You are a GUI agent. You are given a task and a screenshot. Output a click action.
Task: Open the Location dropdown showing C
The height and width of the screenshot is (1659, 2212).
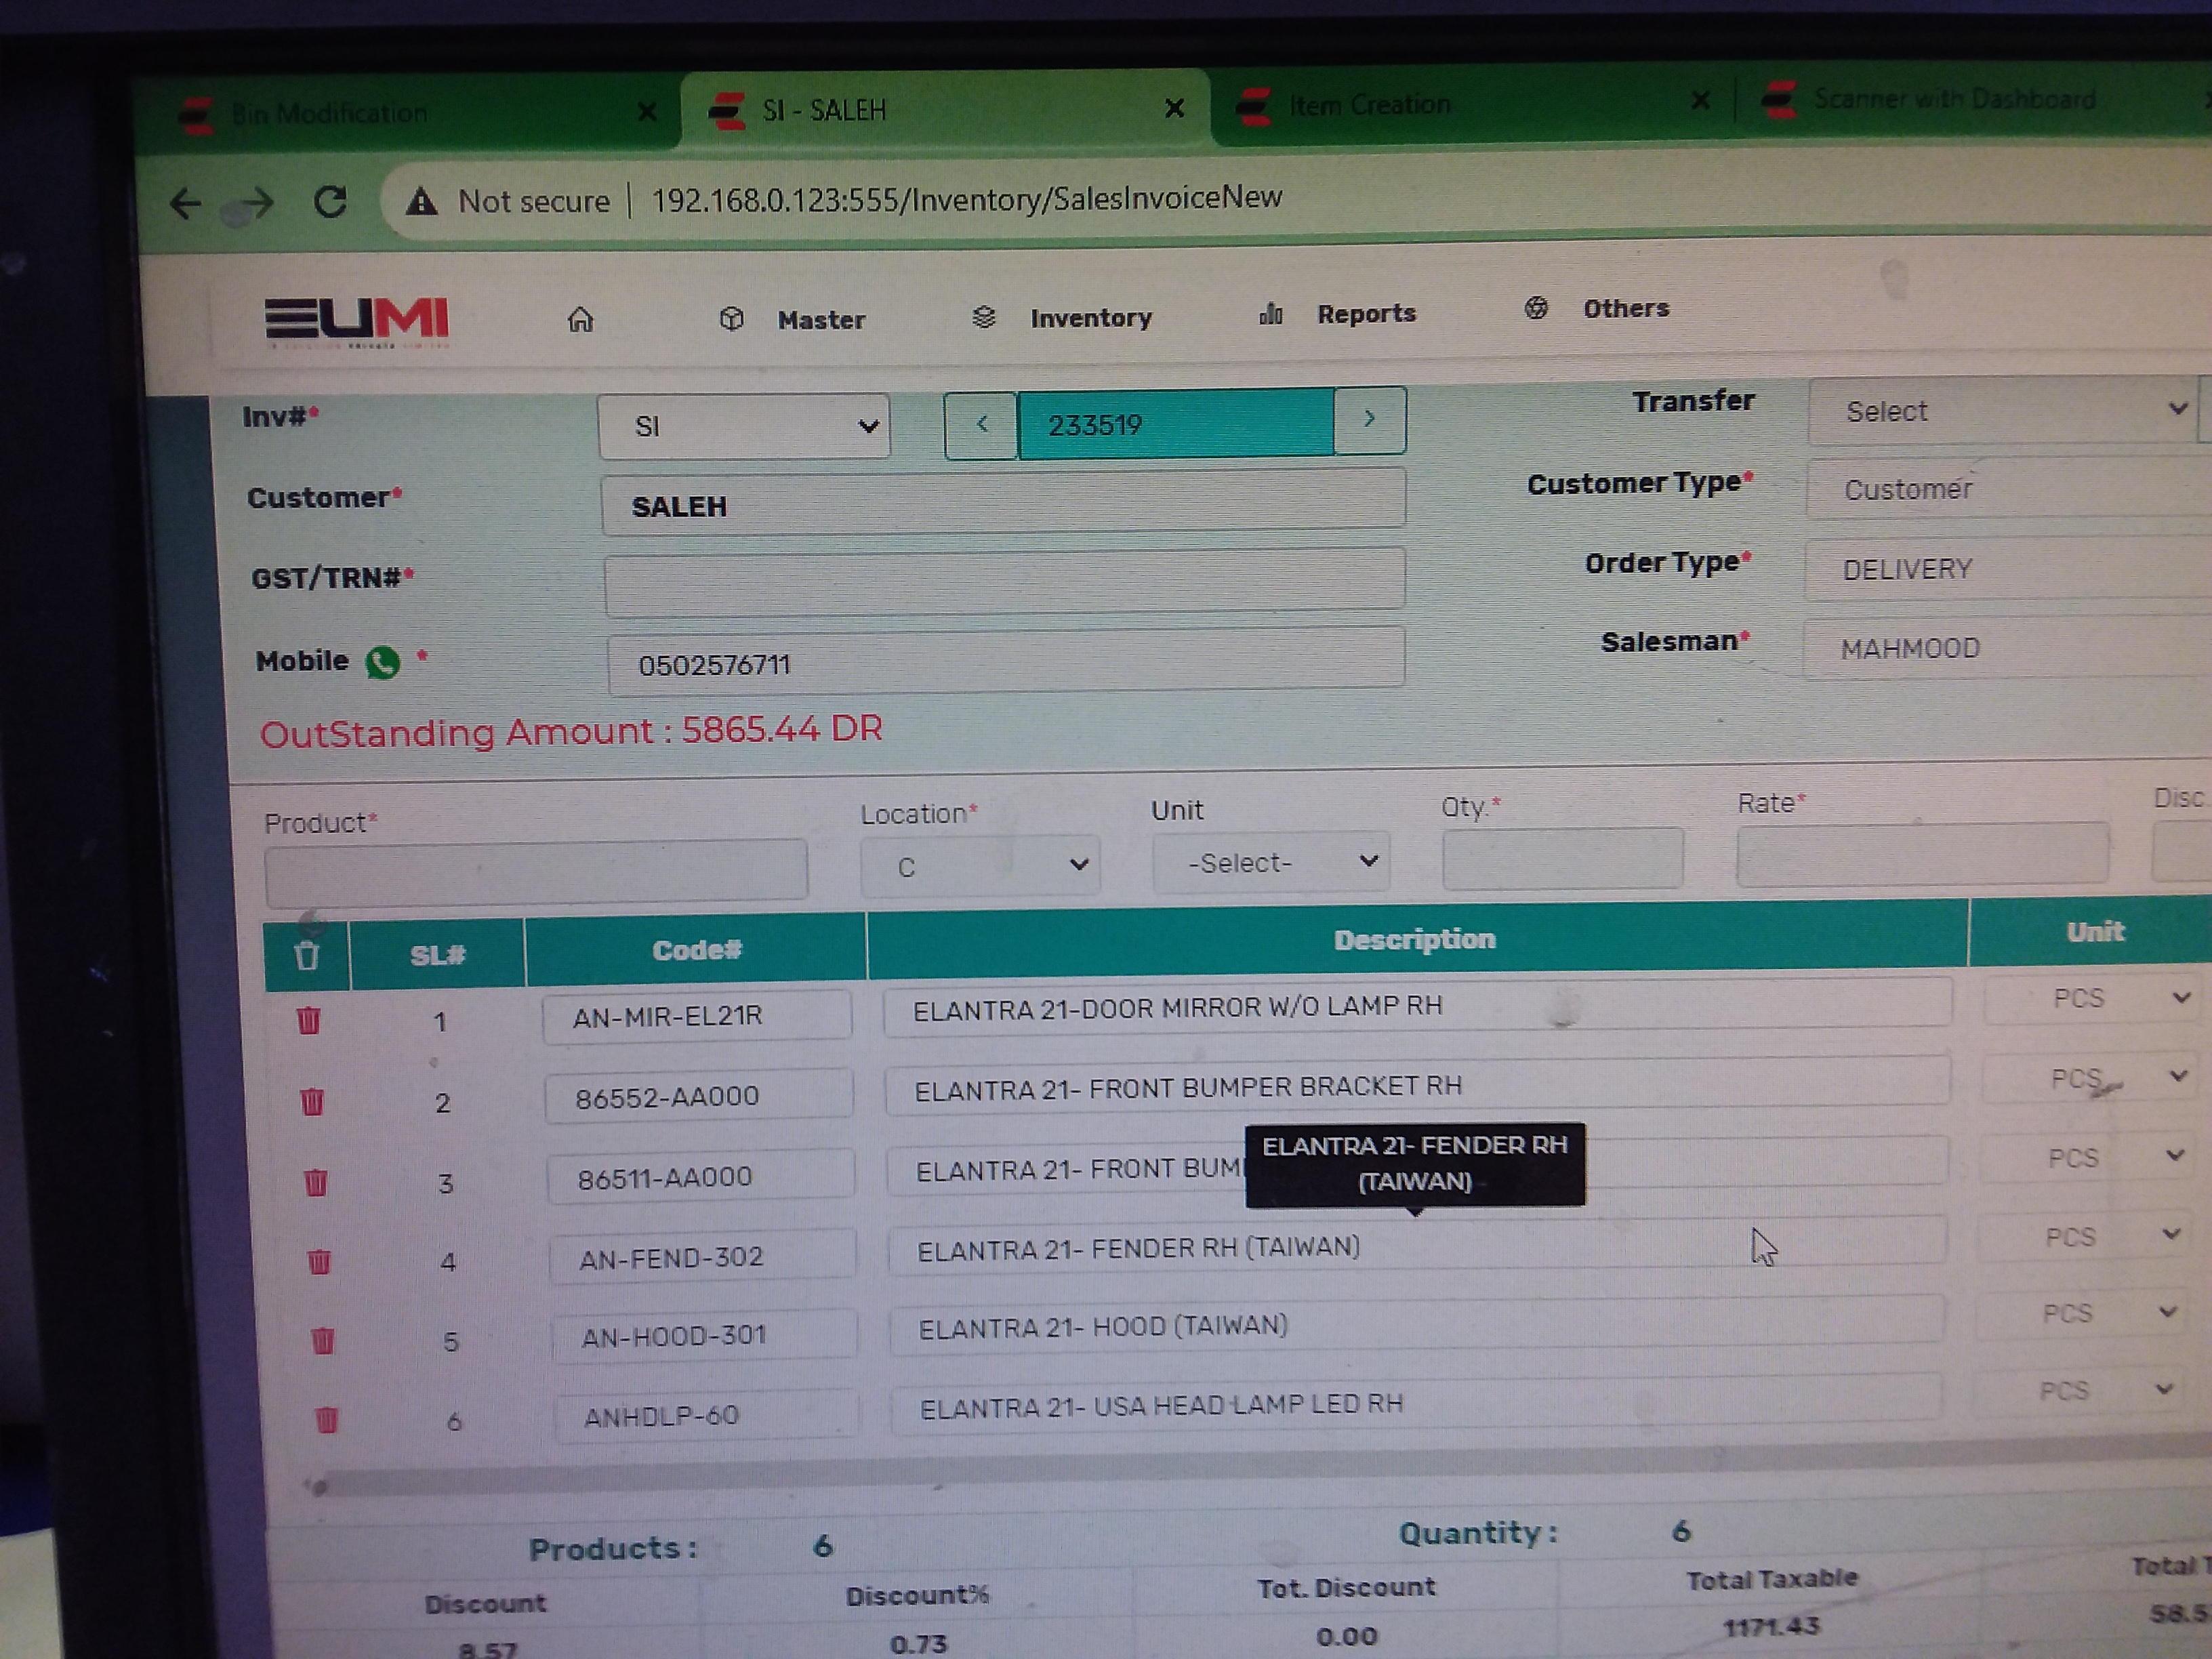click(980, 865)
